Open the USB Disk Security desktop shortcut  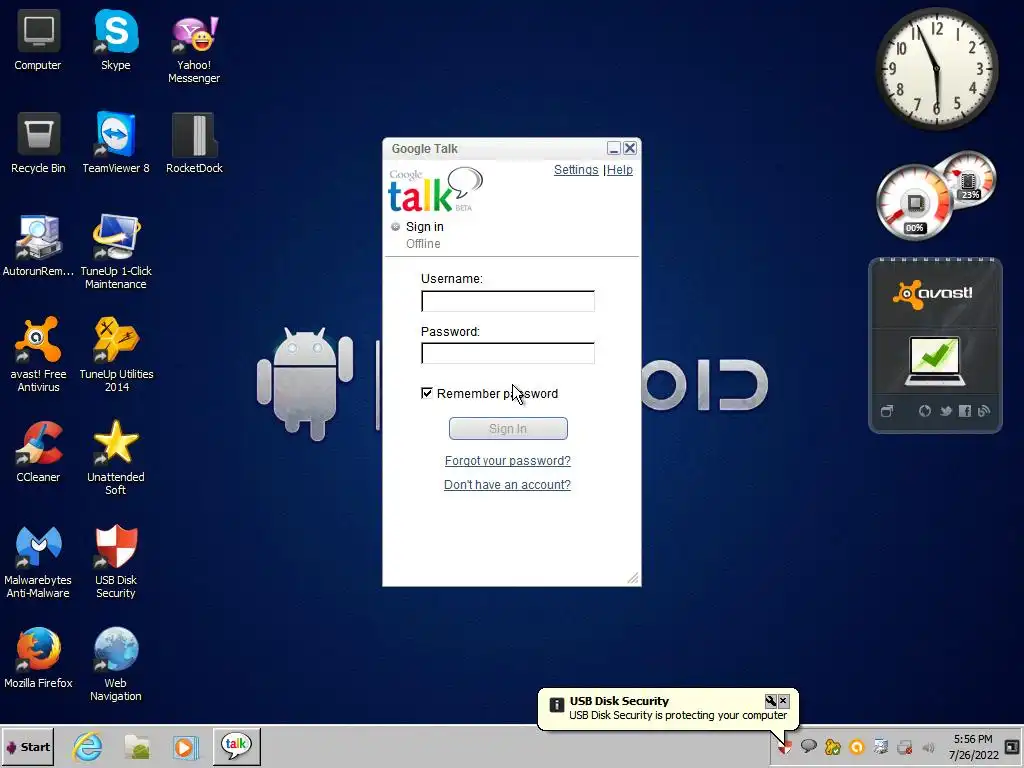116,562
